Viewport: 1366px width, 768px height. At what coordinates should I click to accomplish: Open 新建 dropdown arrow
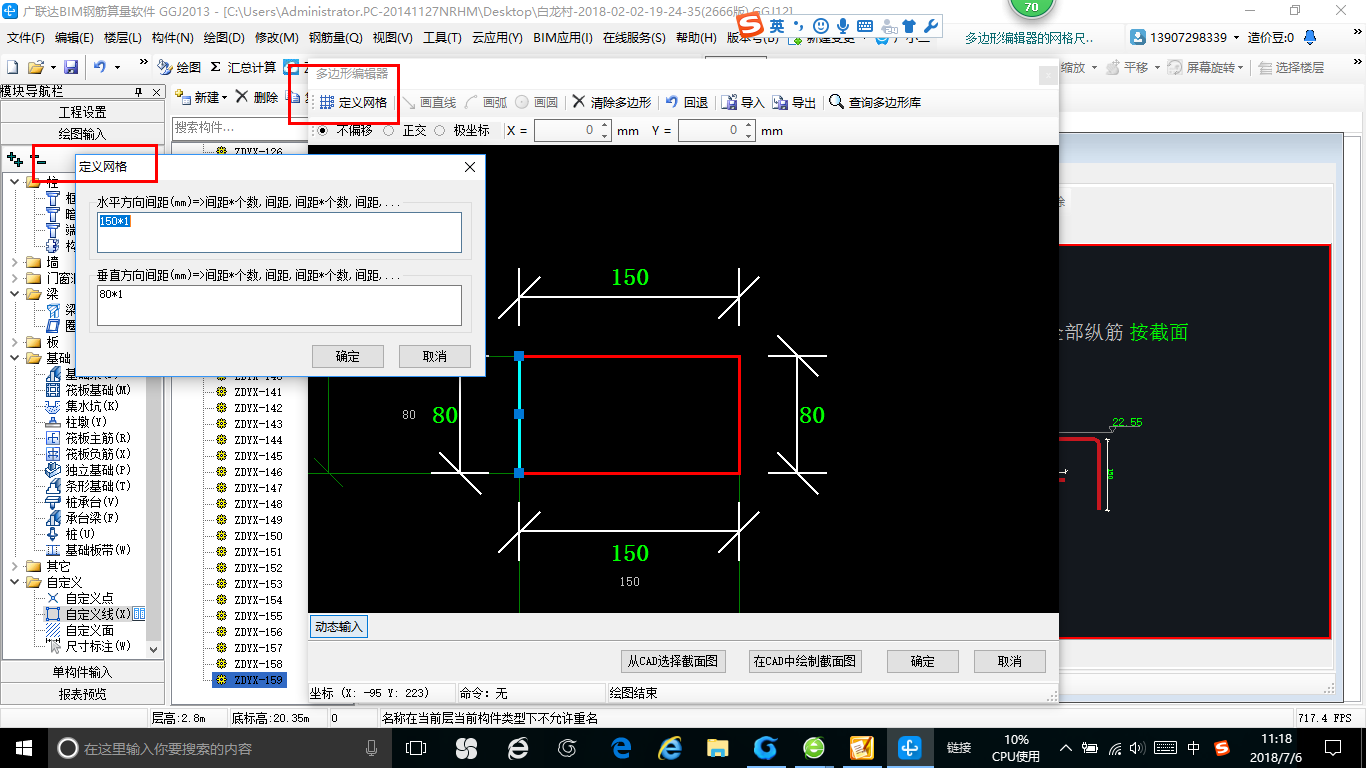point(224,98)
